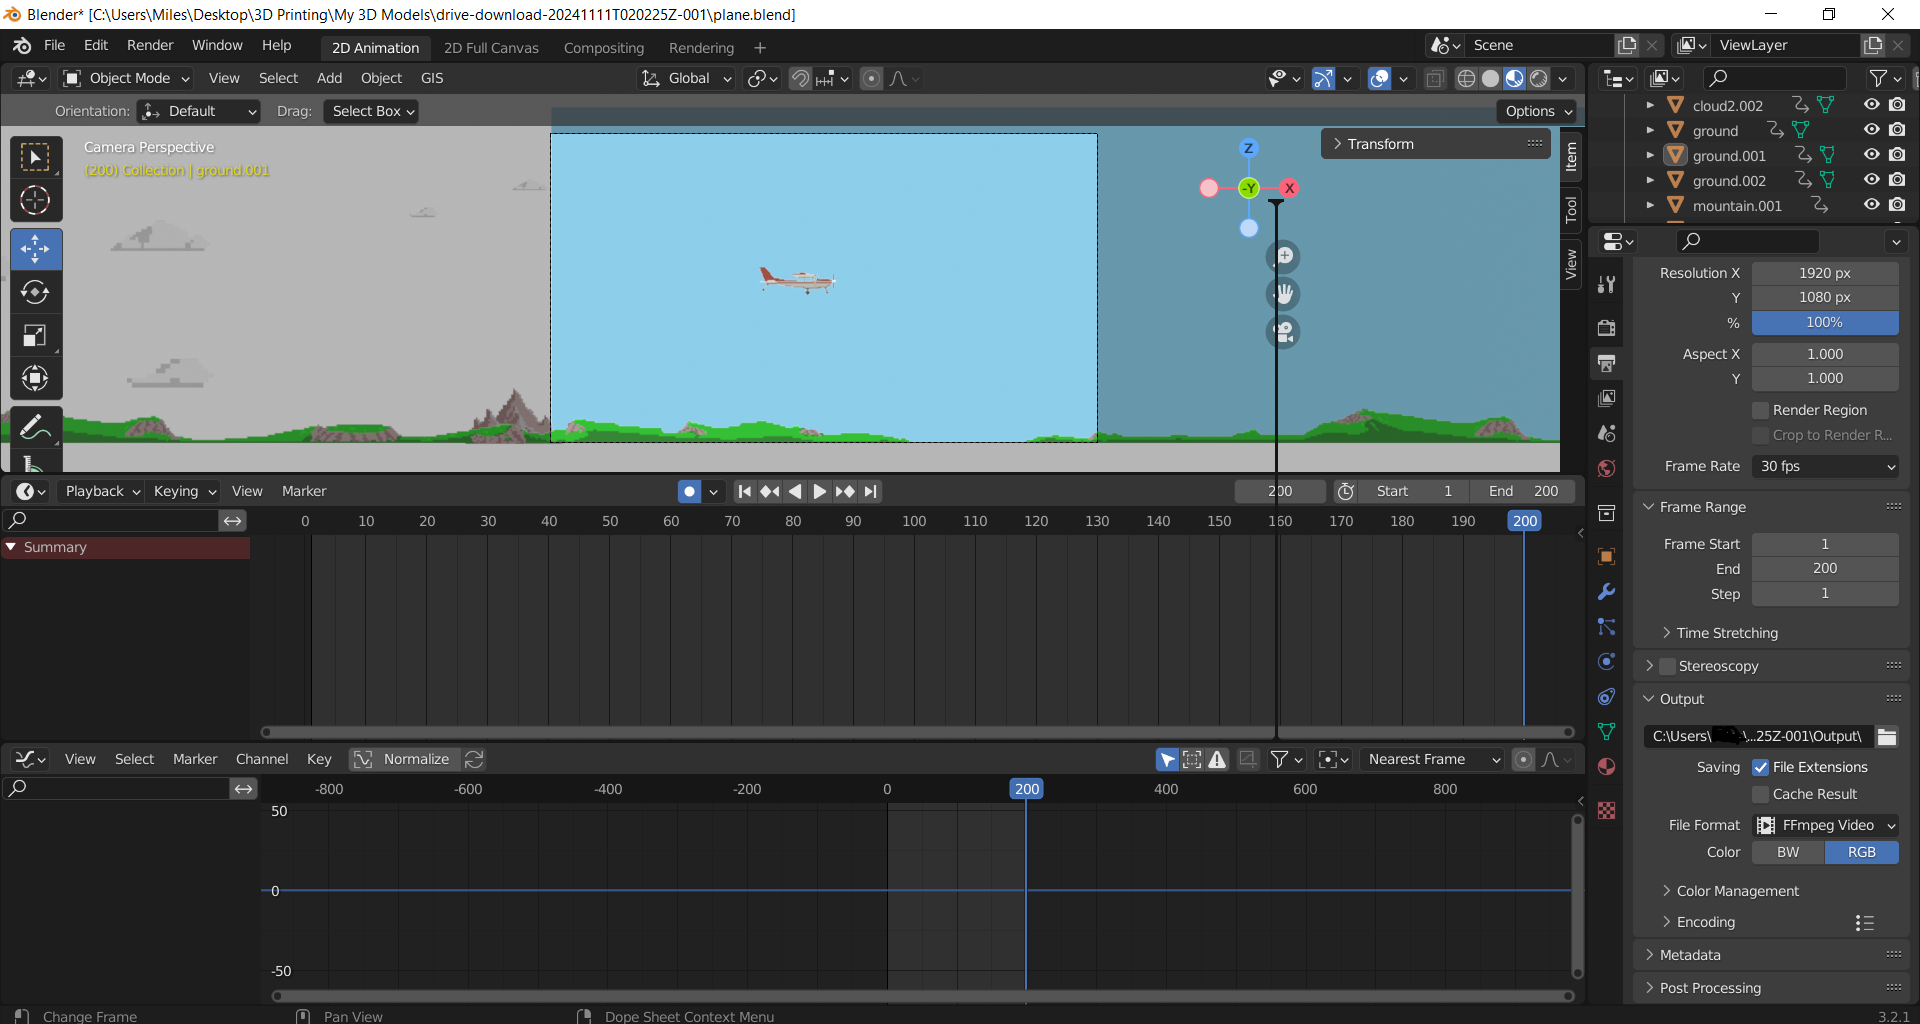Activate the Cursor tool
This screenshot has height=1024, width=1920.
click(36, 201)
